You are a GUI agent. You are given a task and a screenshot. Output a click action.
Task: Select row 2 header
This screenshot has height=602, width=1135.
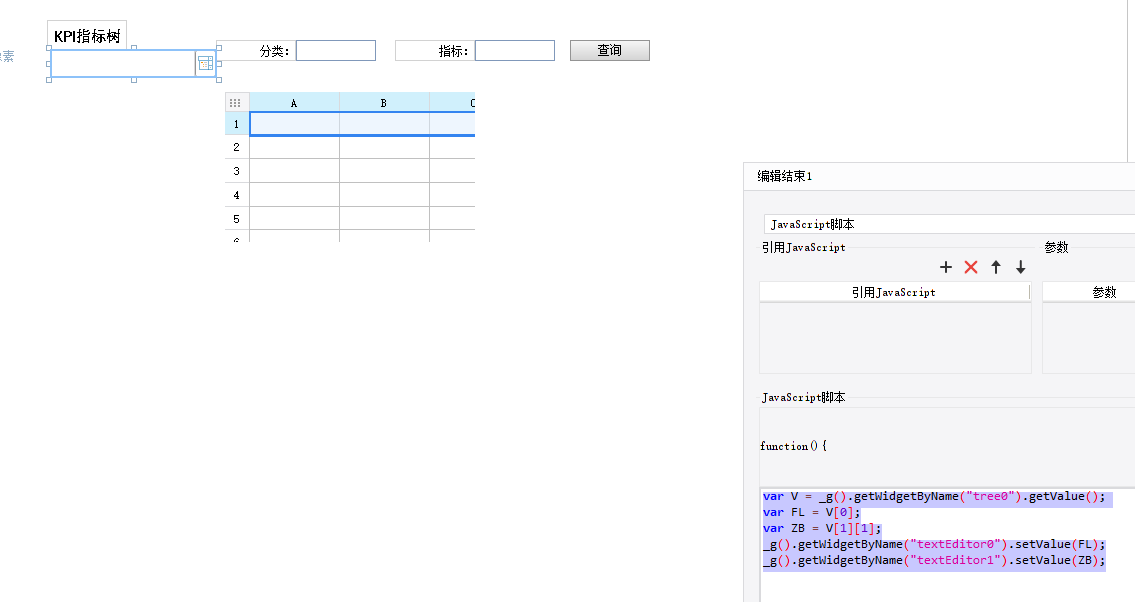(237, 147)
